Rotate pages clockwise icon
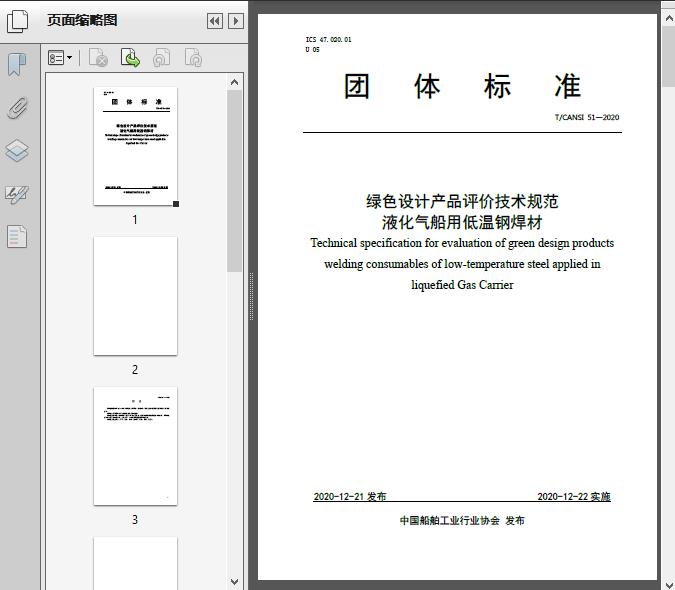 click(193, 58)
